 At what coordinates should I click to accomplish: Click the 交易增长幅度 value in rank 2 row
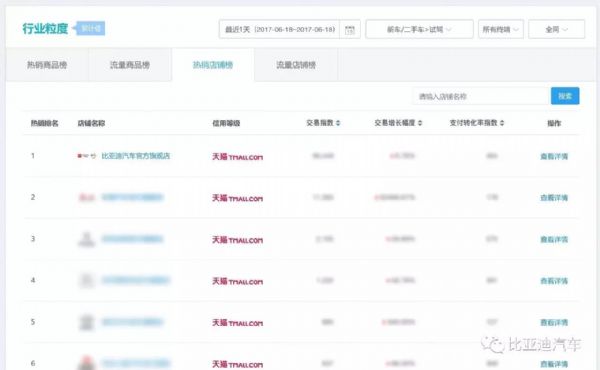[x=395, y=197]
